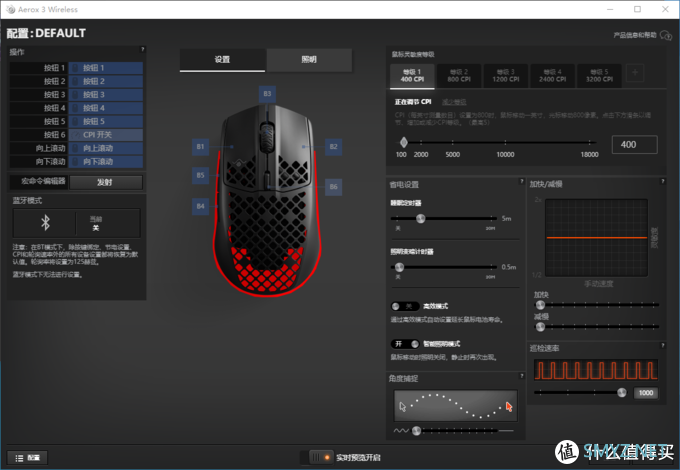Open 按钮 1 action dropdown

[106, 68]
